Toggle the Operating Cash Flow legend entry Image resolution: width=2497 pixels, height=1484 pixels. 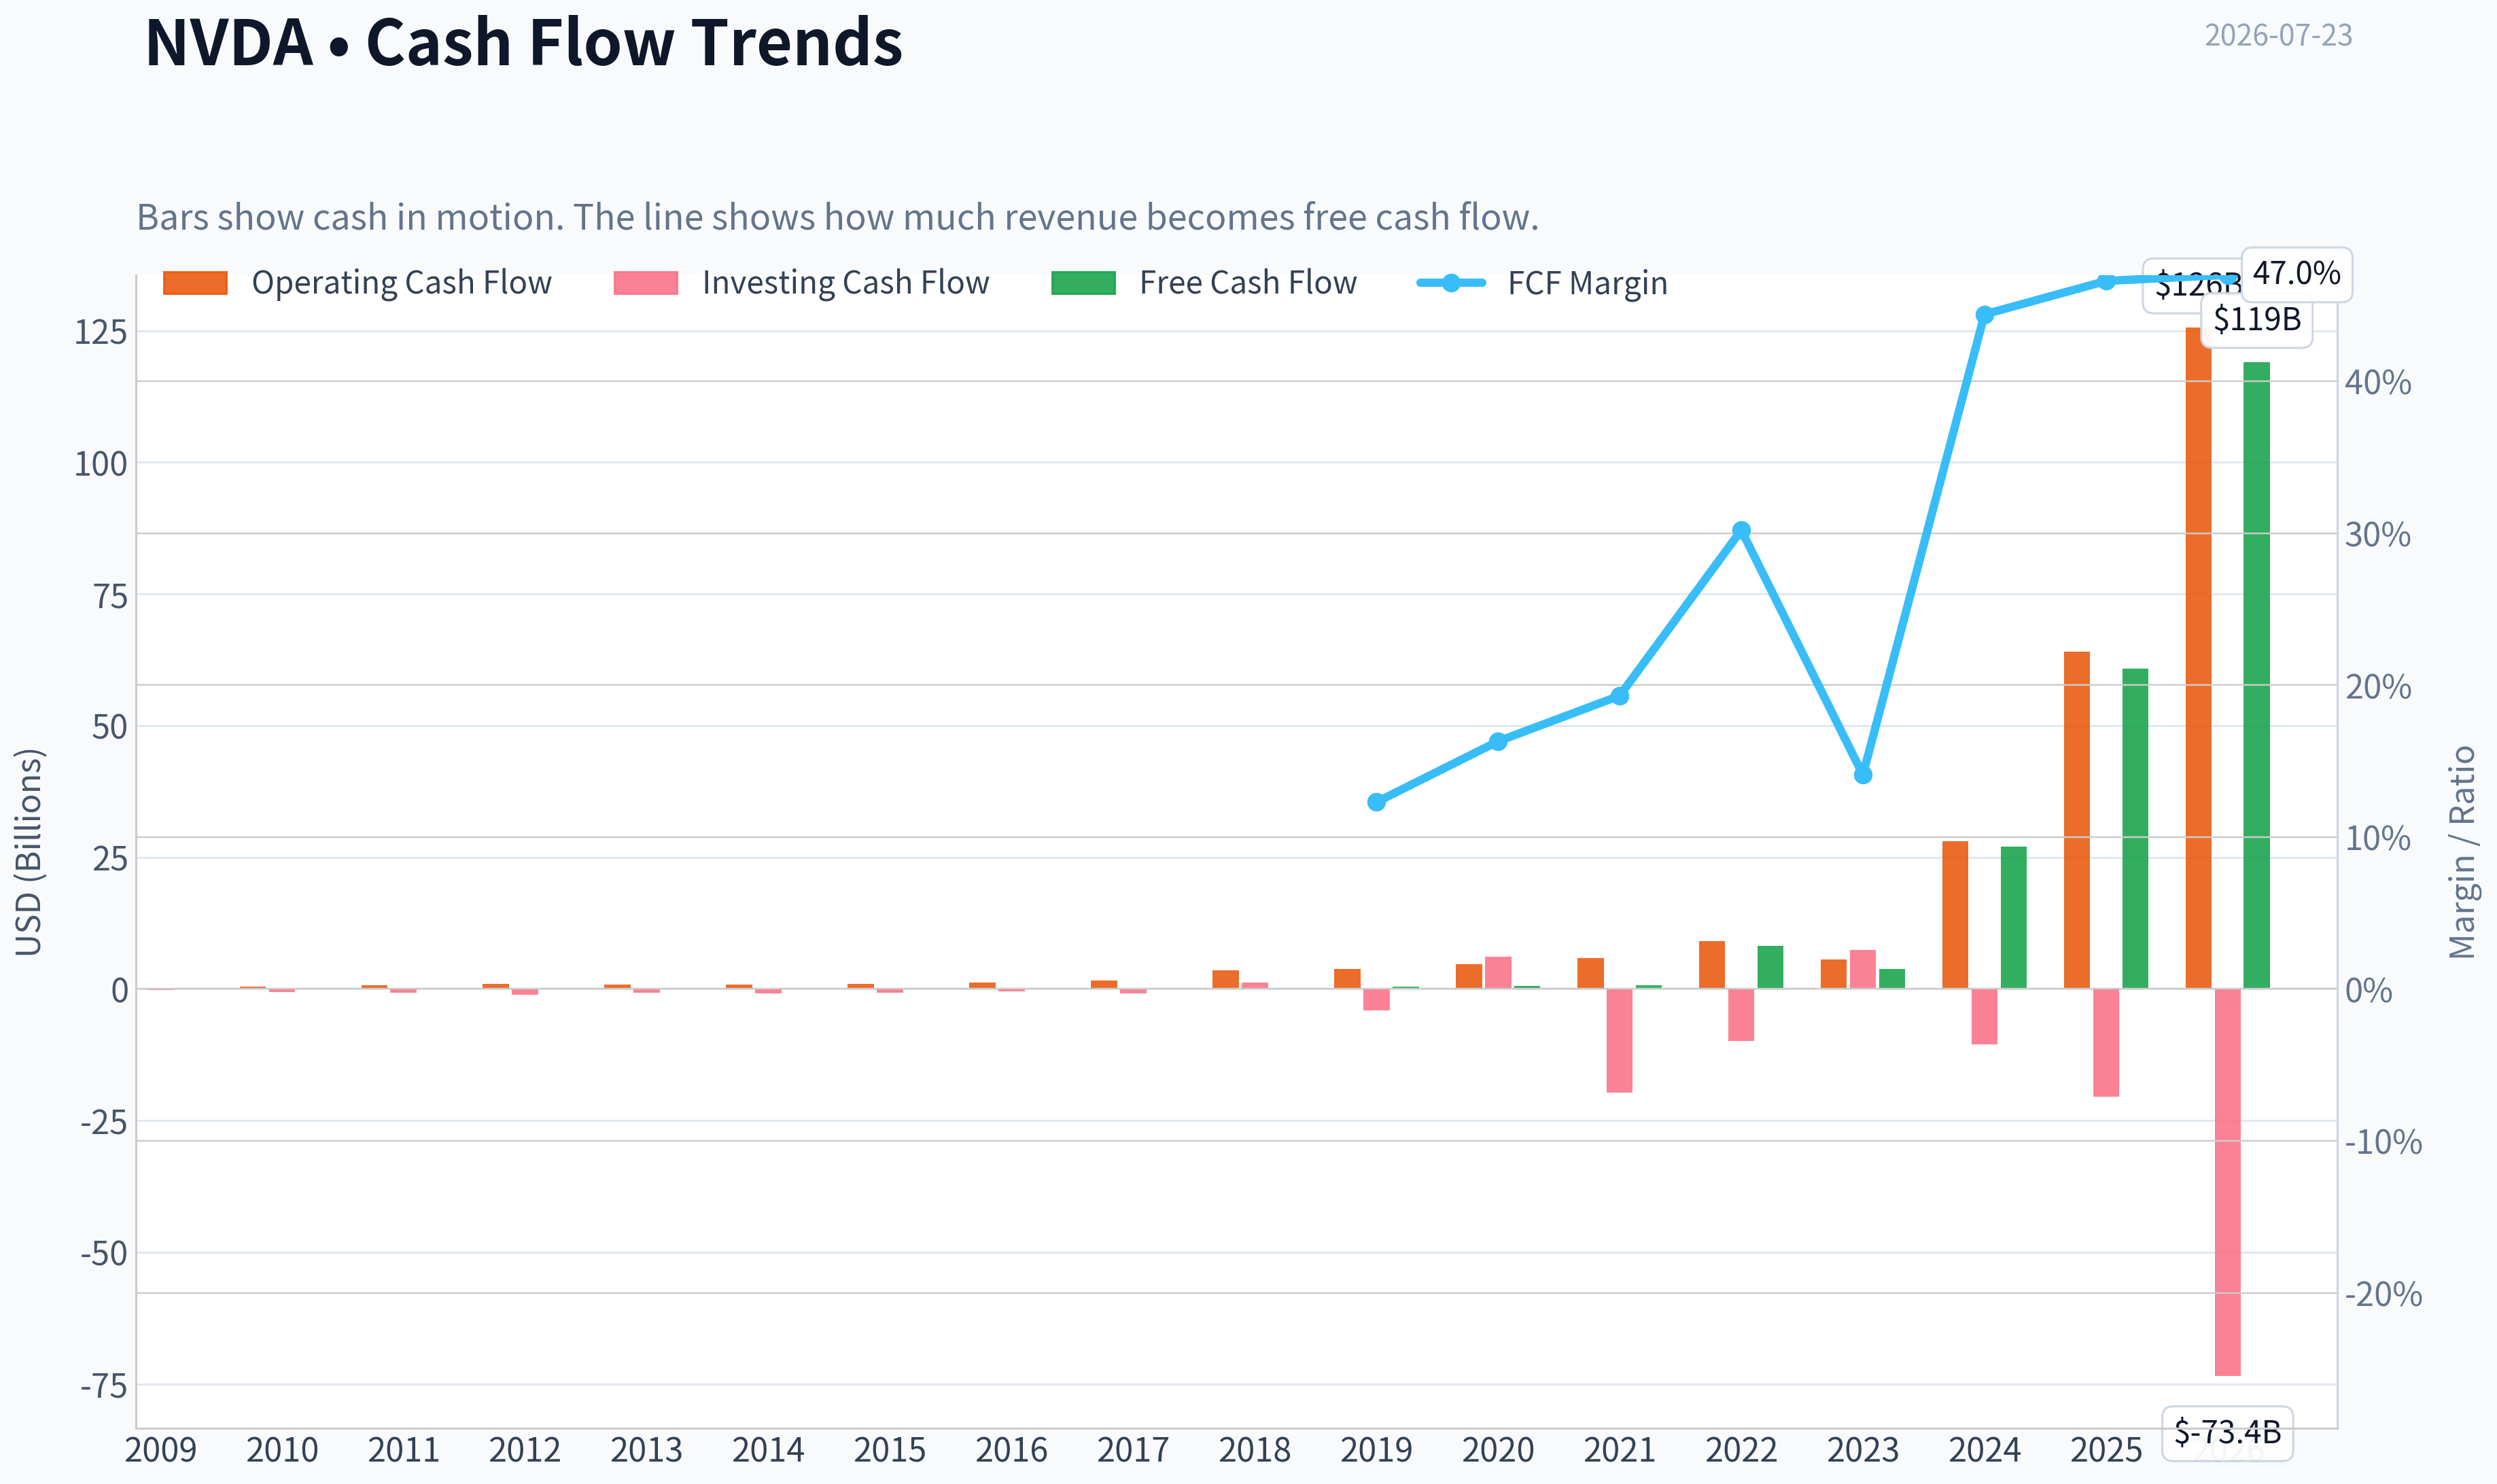pos(357,283)
